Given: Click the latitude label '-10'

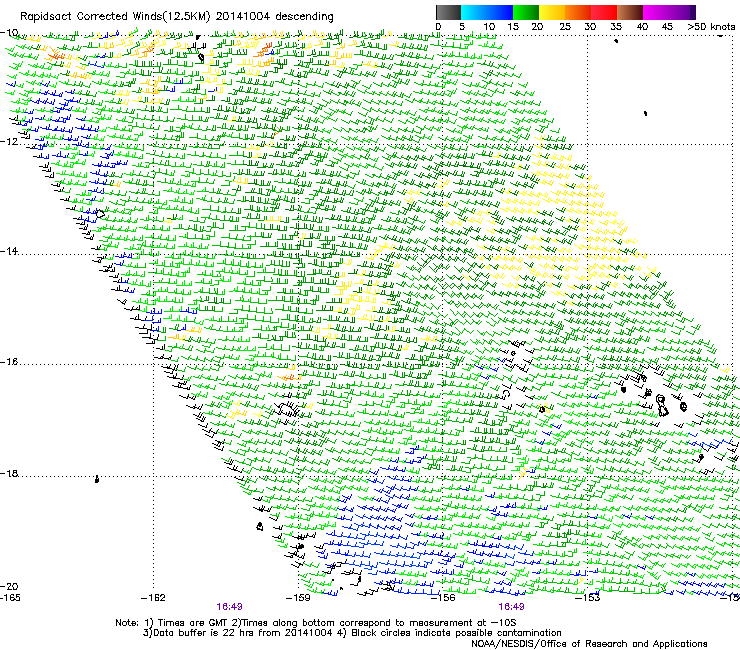Looking at the screenshot, I should (9, 32).
